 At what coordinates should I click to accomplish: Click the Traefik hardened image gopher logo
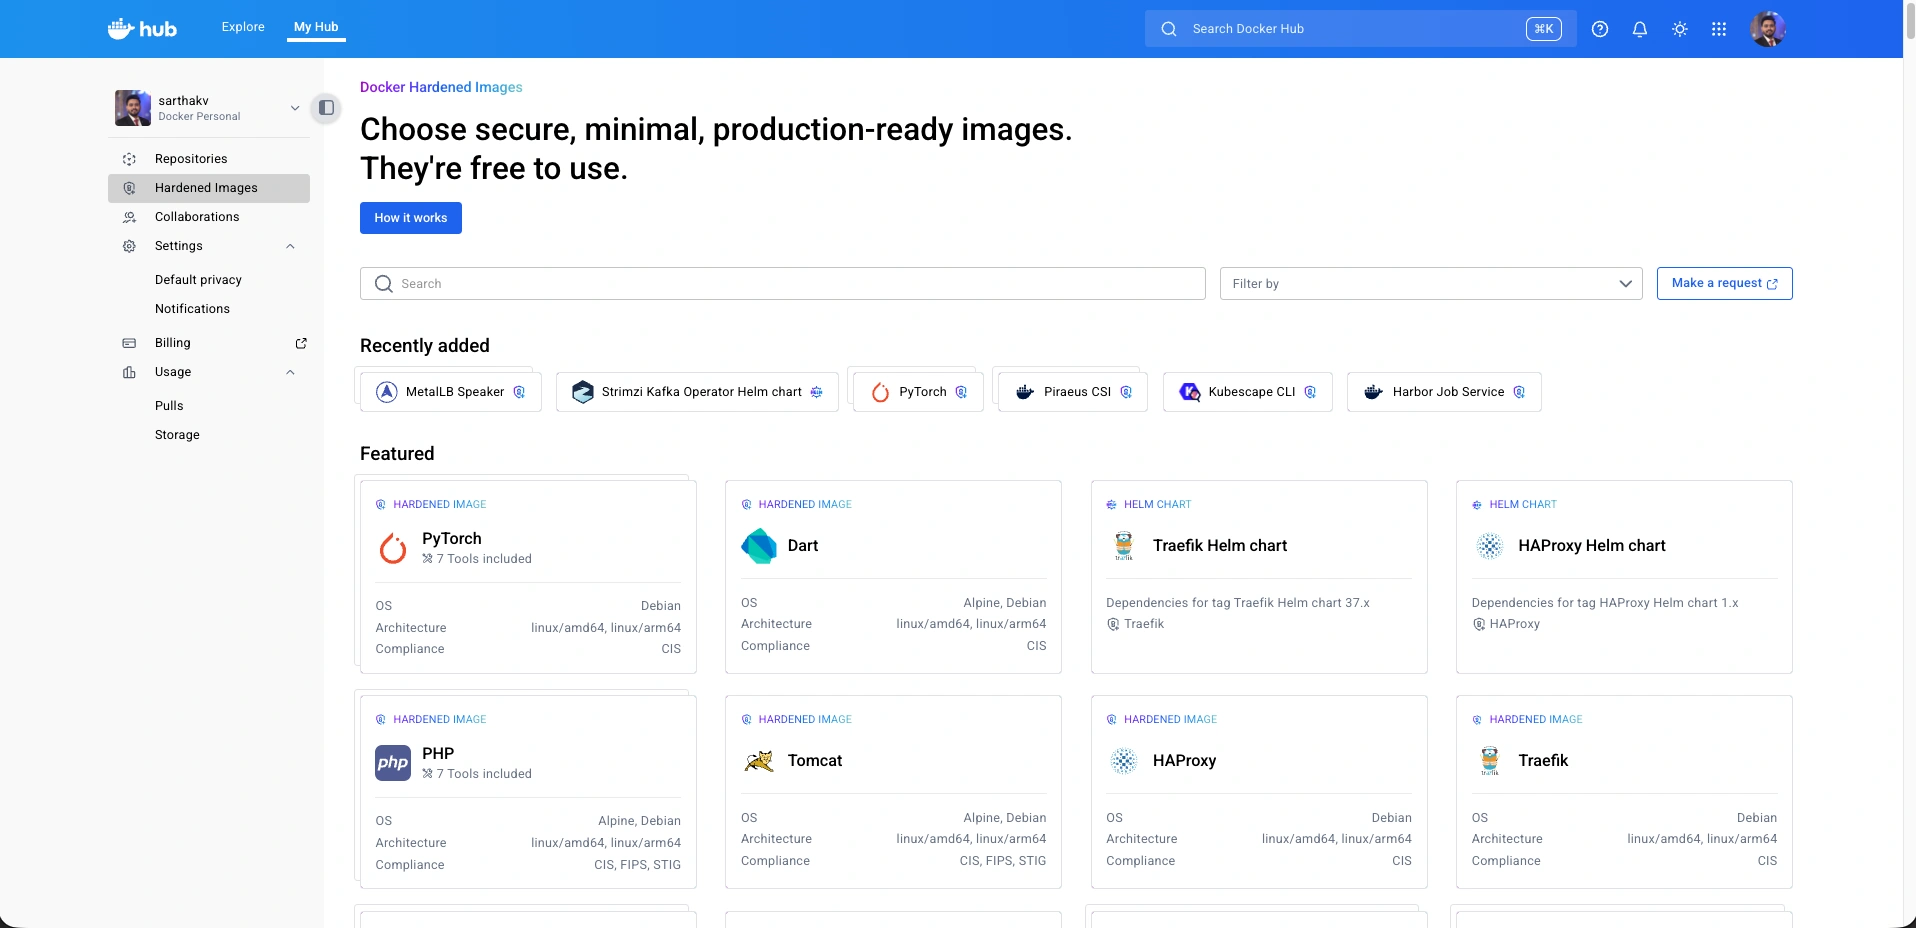[x=1490, y=761]
